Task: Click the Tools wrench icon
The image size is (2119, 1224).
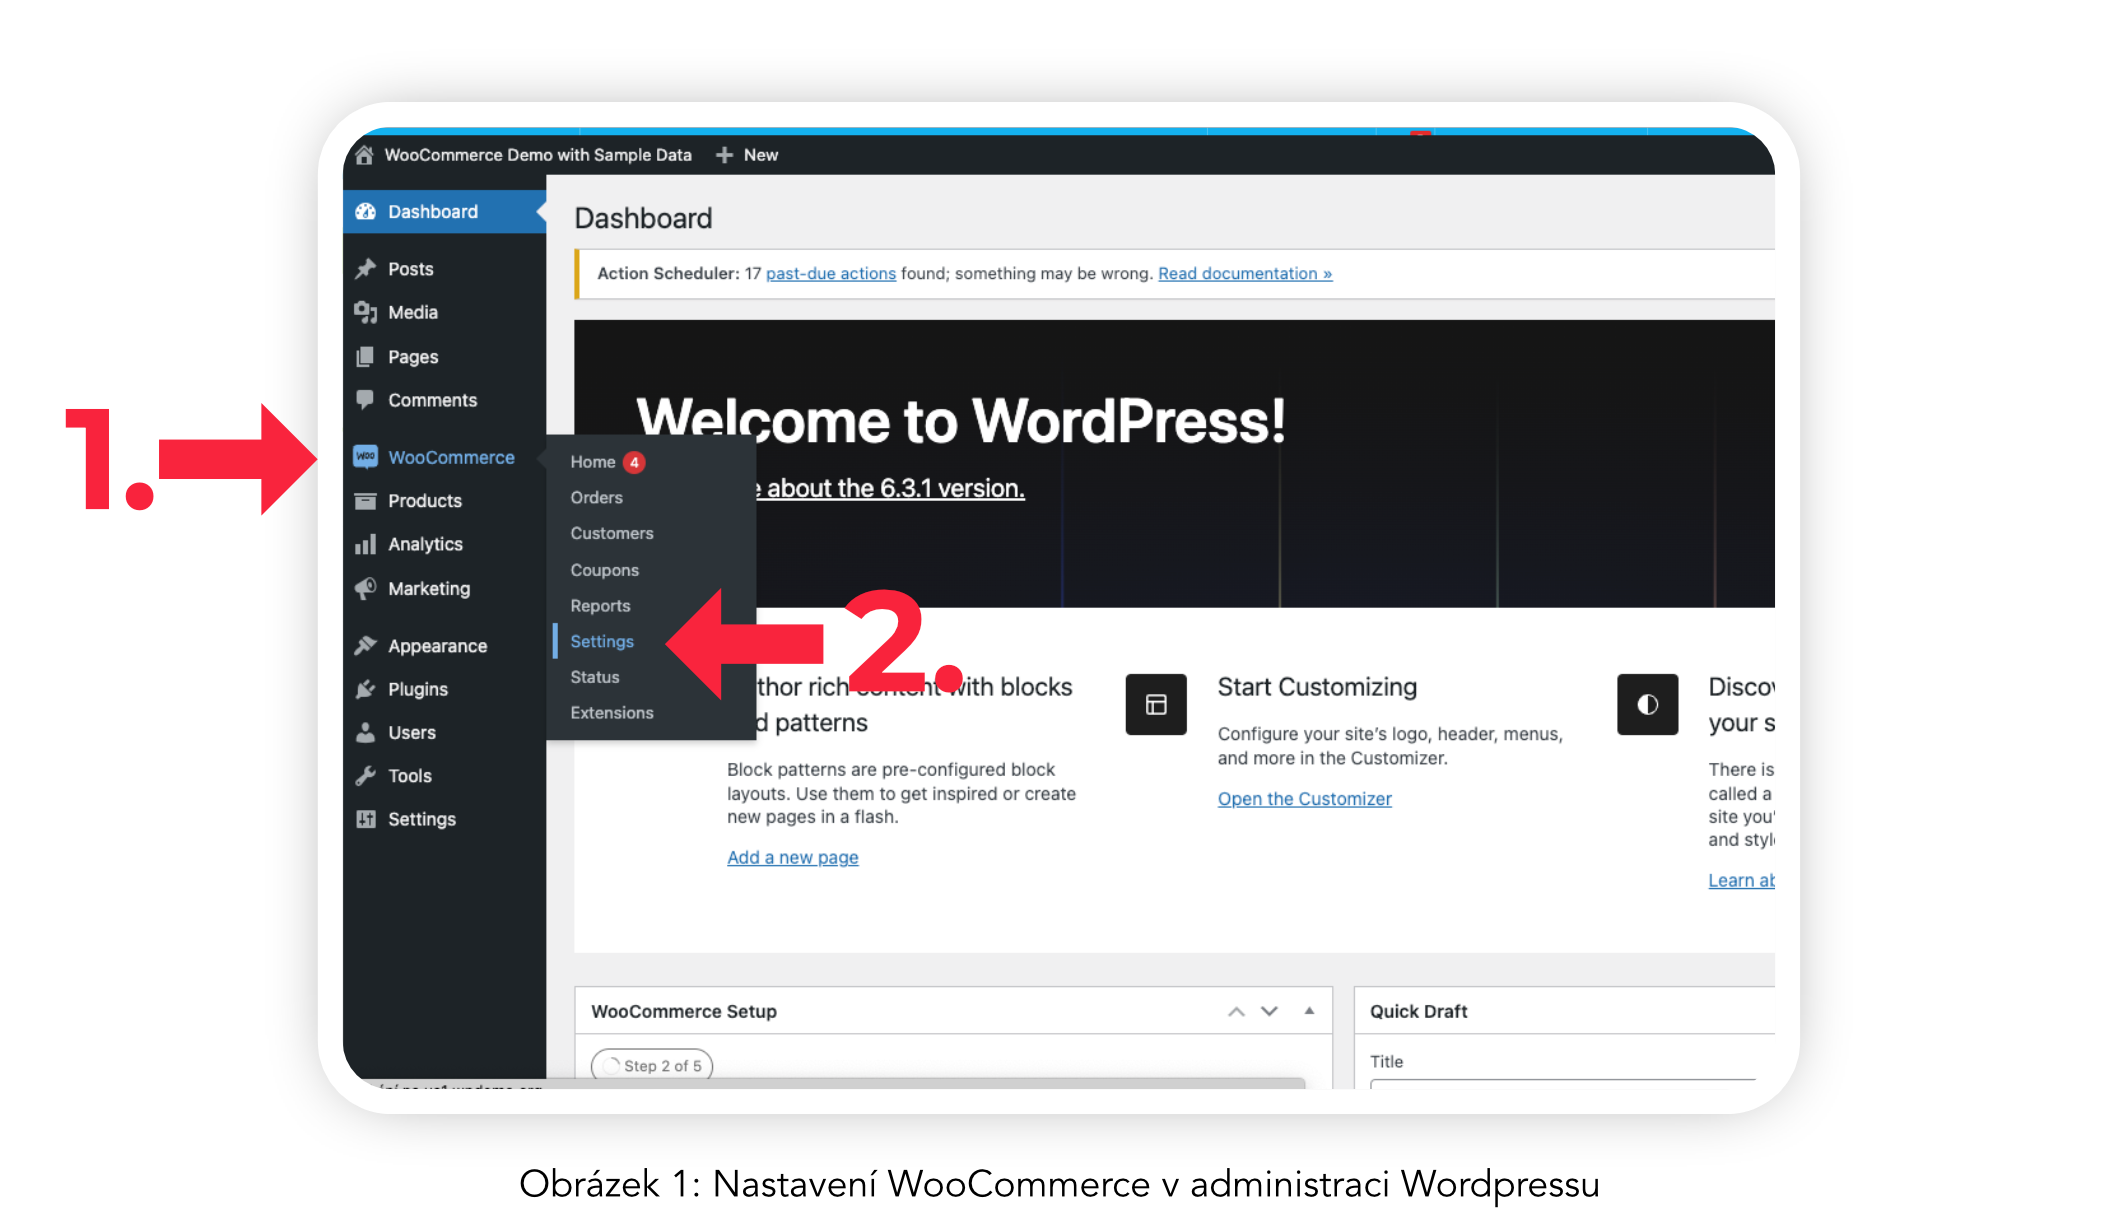Action: (x=366, y=775)
